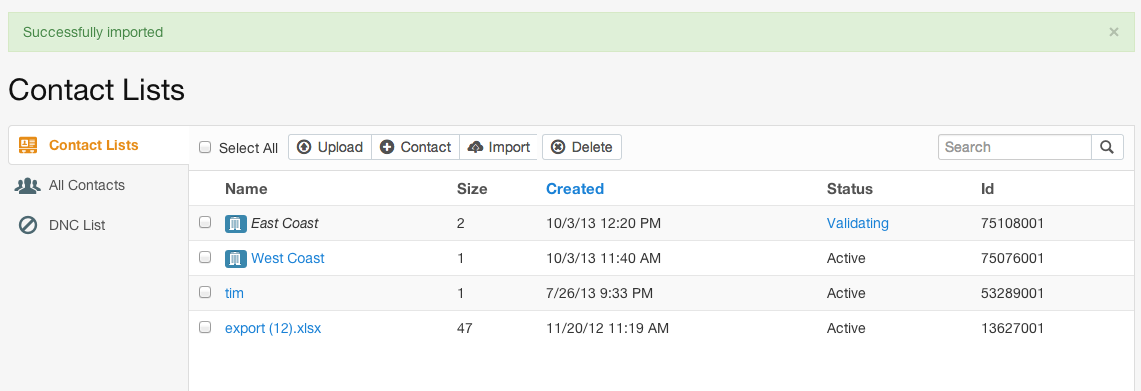Click the All Contacts people icon
The height and width of the screenshot is (391, 1141).
pyautogui.click(x=28, y=186)
